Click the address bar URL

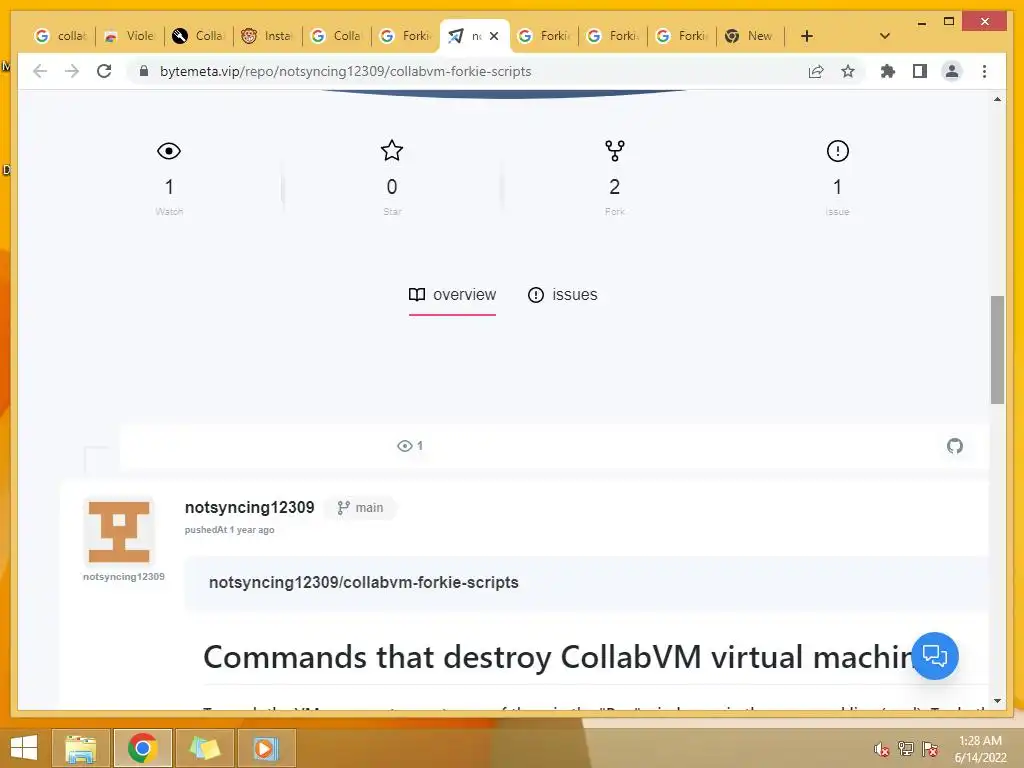point(345,71)
